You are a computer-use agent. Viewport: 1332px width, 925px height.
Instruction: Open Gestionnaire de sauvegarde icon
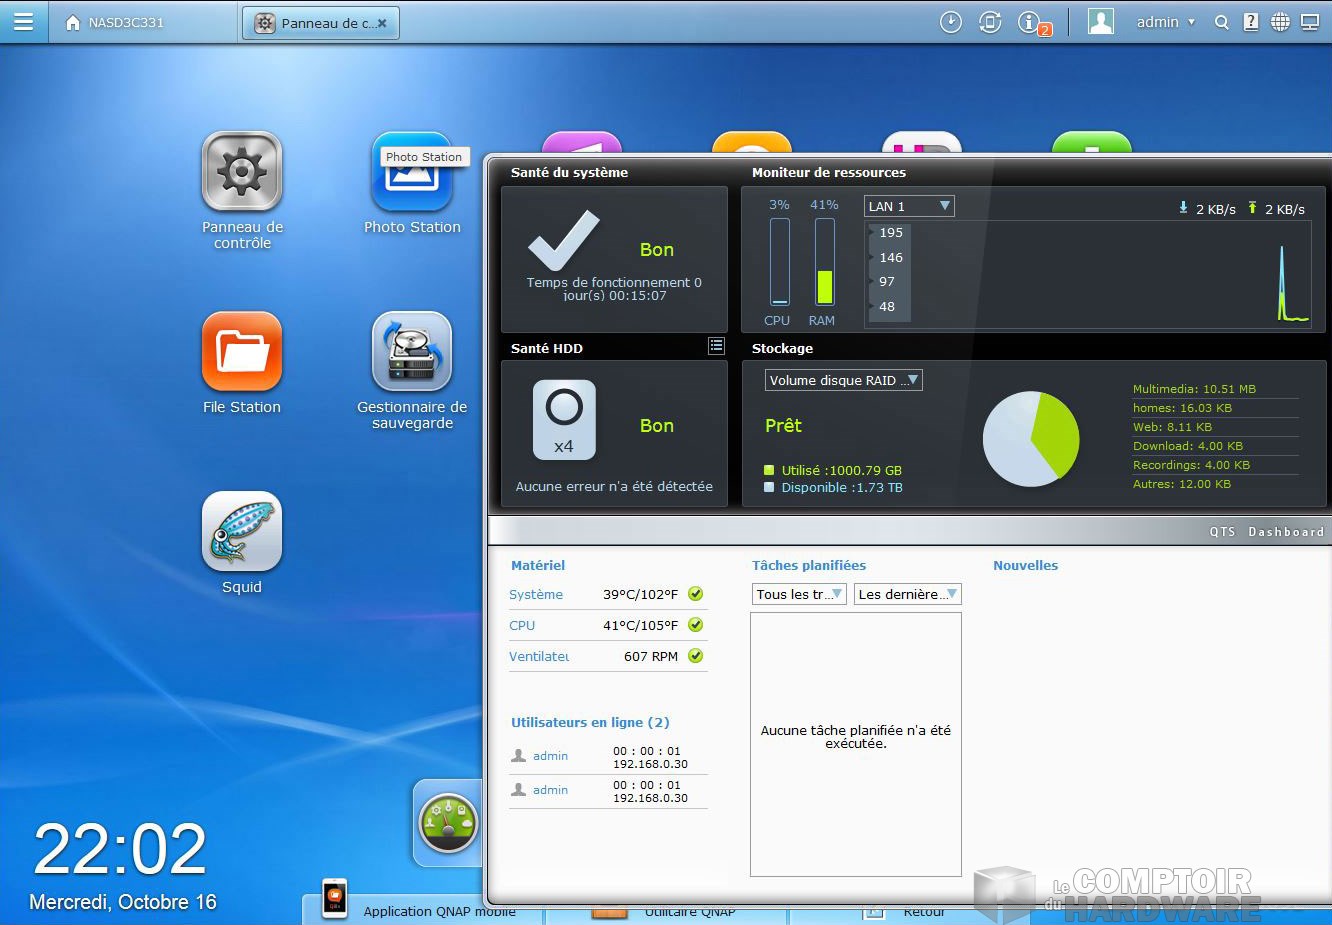411,352
